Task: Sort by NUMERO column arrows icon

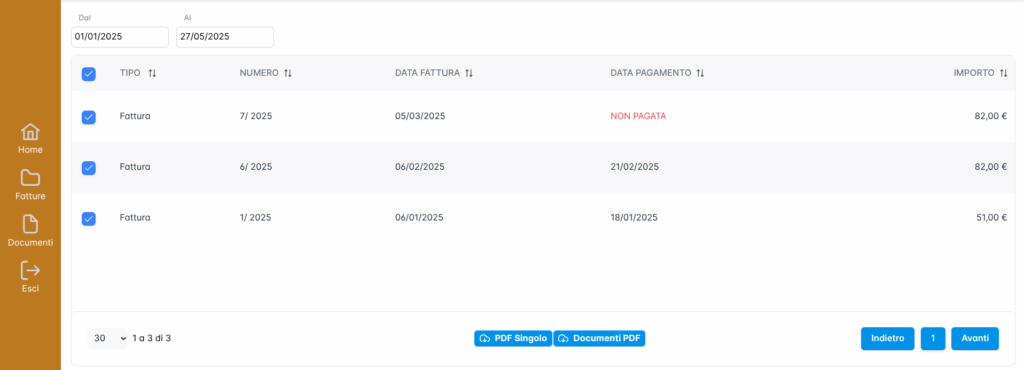Action: (288, 74)
